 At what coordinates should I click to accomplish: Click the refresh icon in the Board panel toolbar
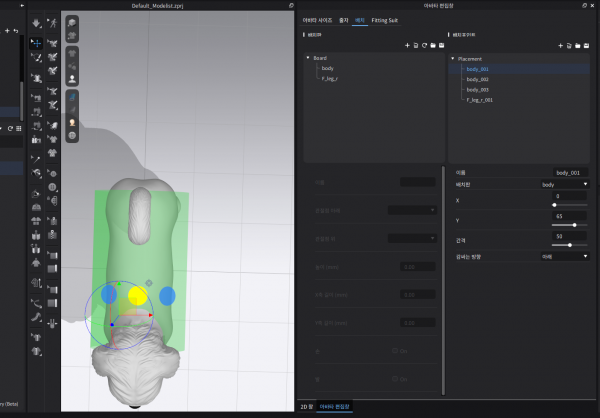[x=423, y=45]
